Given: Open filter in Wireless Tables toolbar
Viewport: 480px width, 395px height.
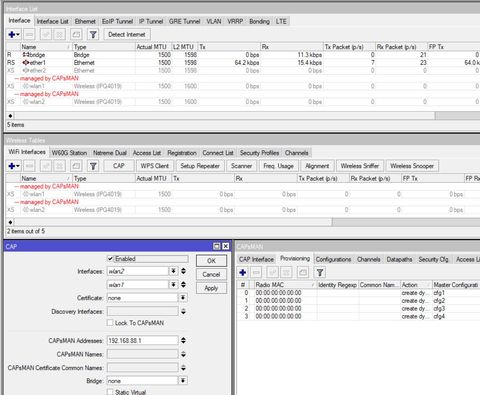Looking at the screenshot, I should pyautogui.click(x=93, y=166).
